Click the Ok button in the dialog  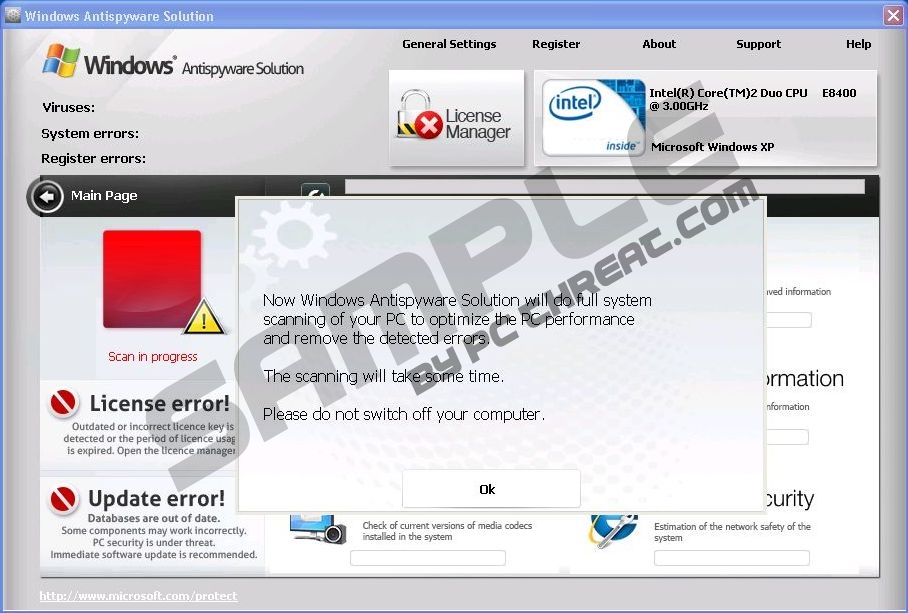click(x=491, y=489)
